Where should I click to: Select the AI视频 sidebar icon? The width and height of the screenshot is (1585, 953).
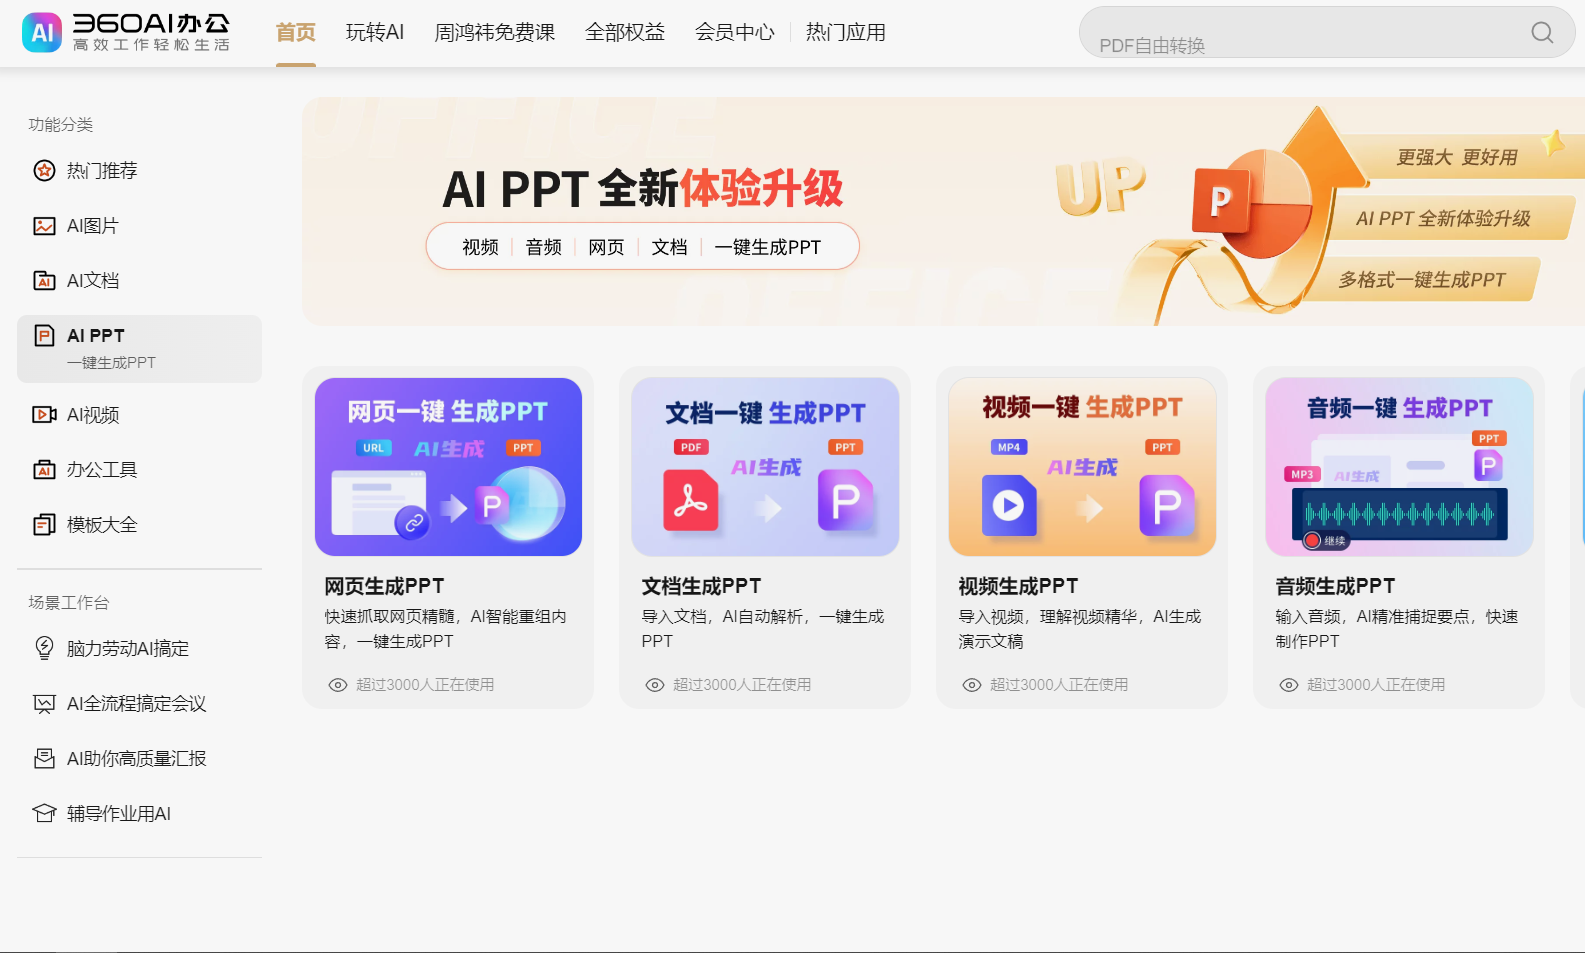click(x=44, y=415)
